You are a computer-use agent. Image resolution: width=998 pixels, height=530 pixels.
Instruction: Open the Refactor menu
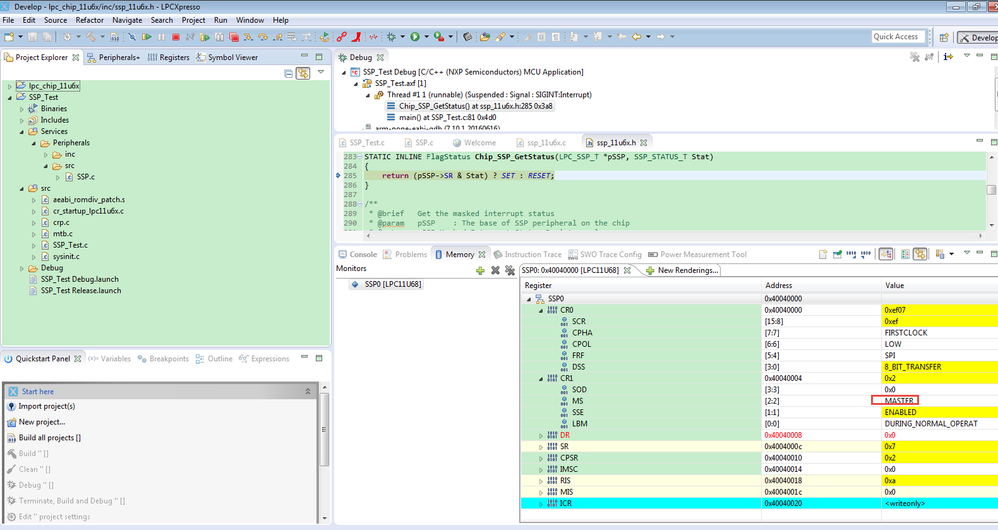(x=89, y=20)
